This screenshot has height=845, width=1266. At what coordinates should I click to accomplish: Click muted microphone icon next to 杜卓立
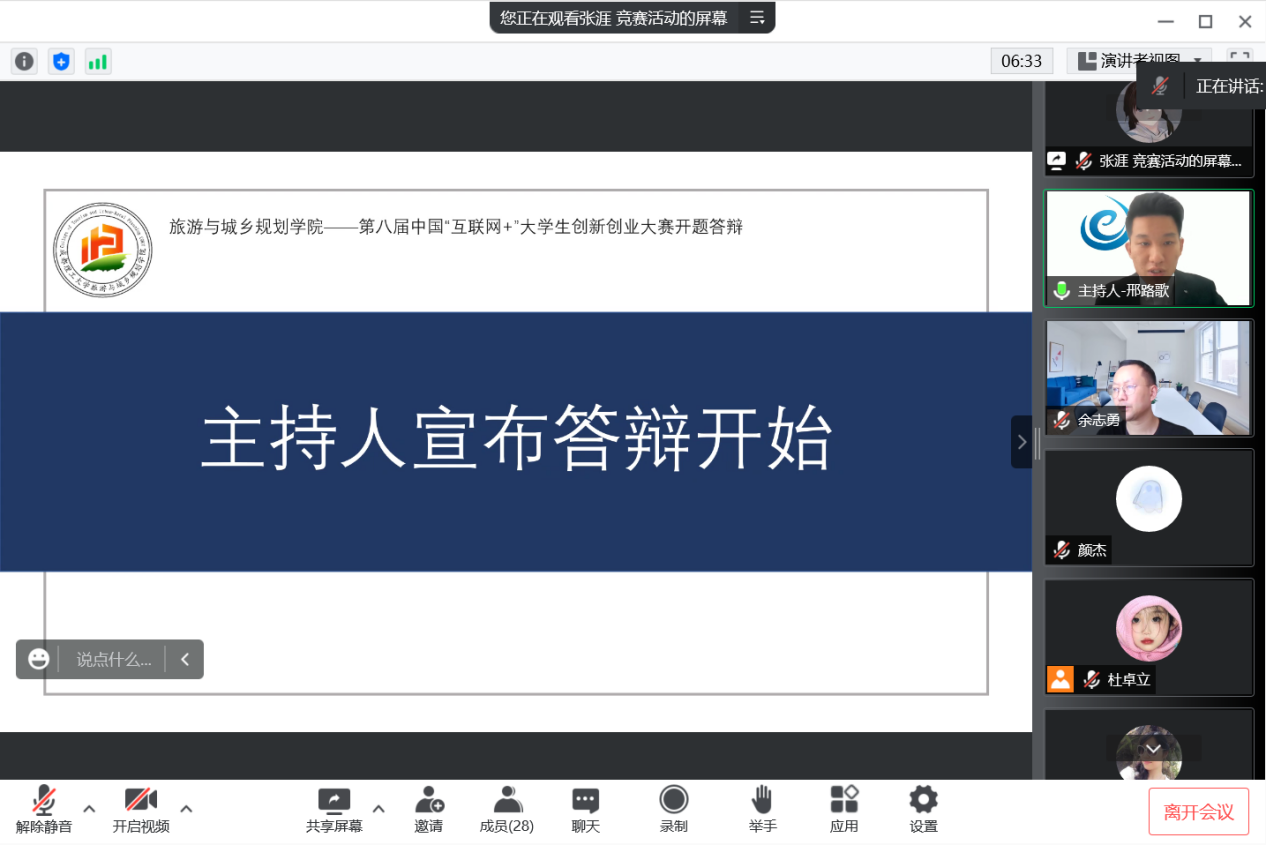(1092, 680)
